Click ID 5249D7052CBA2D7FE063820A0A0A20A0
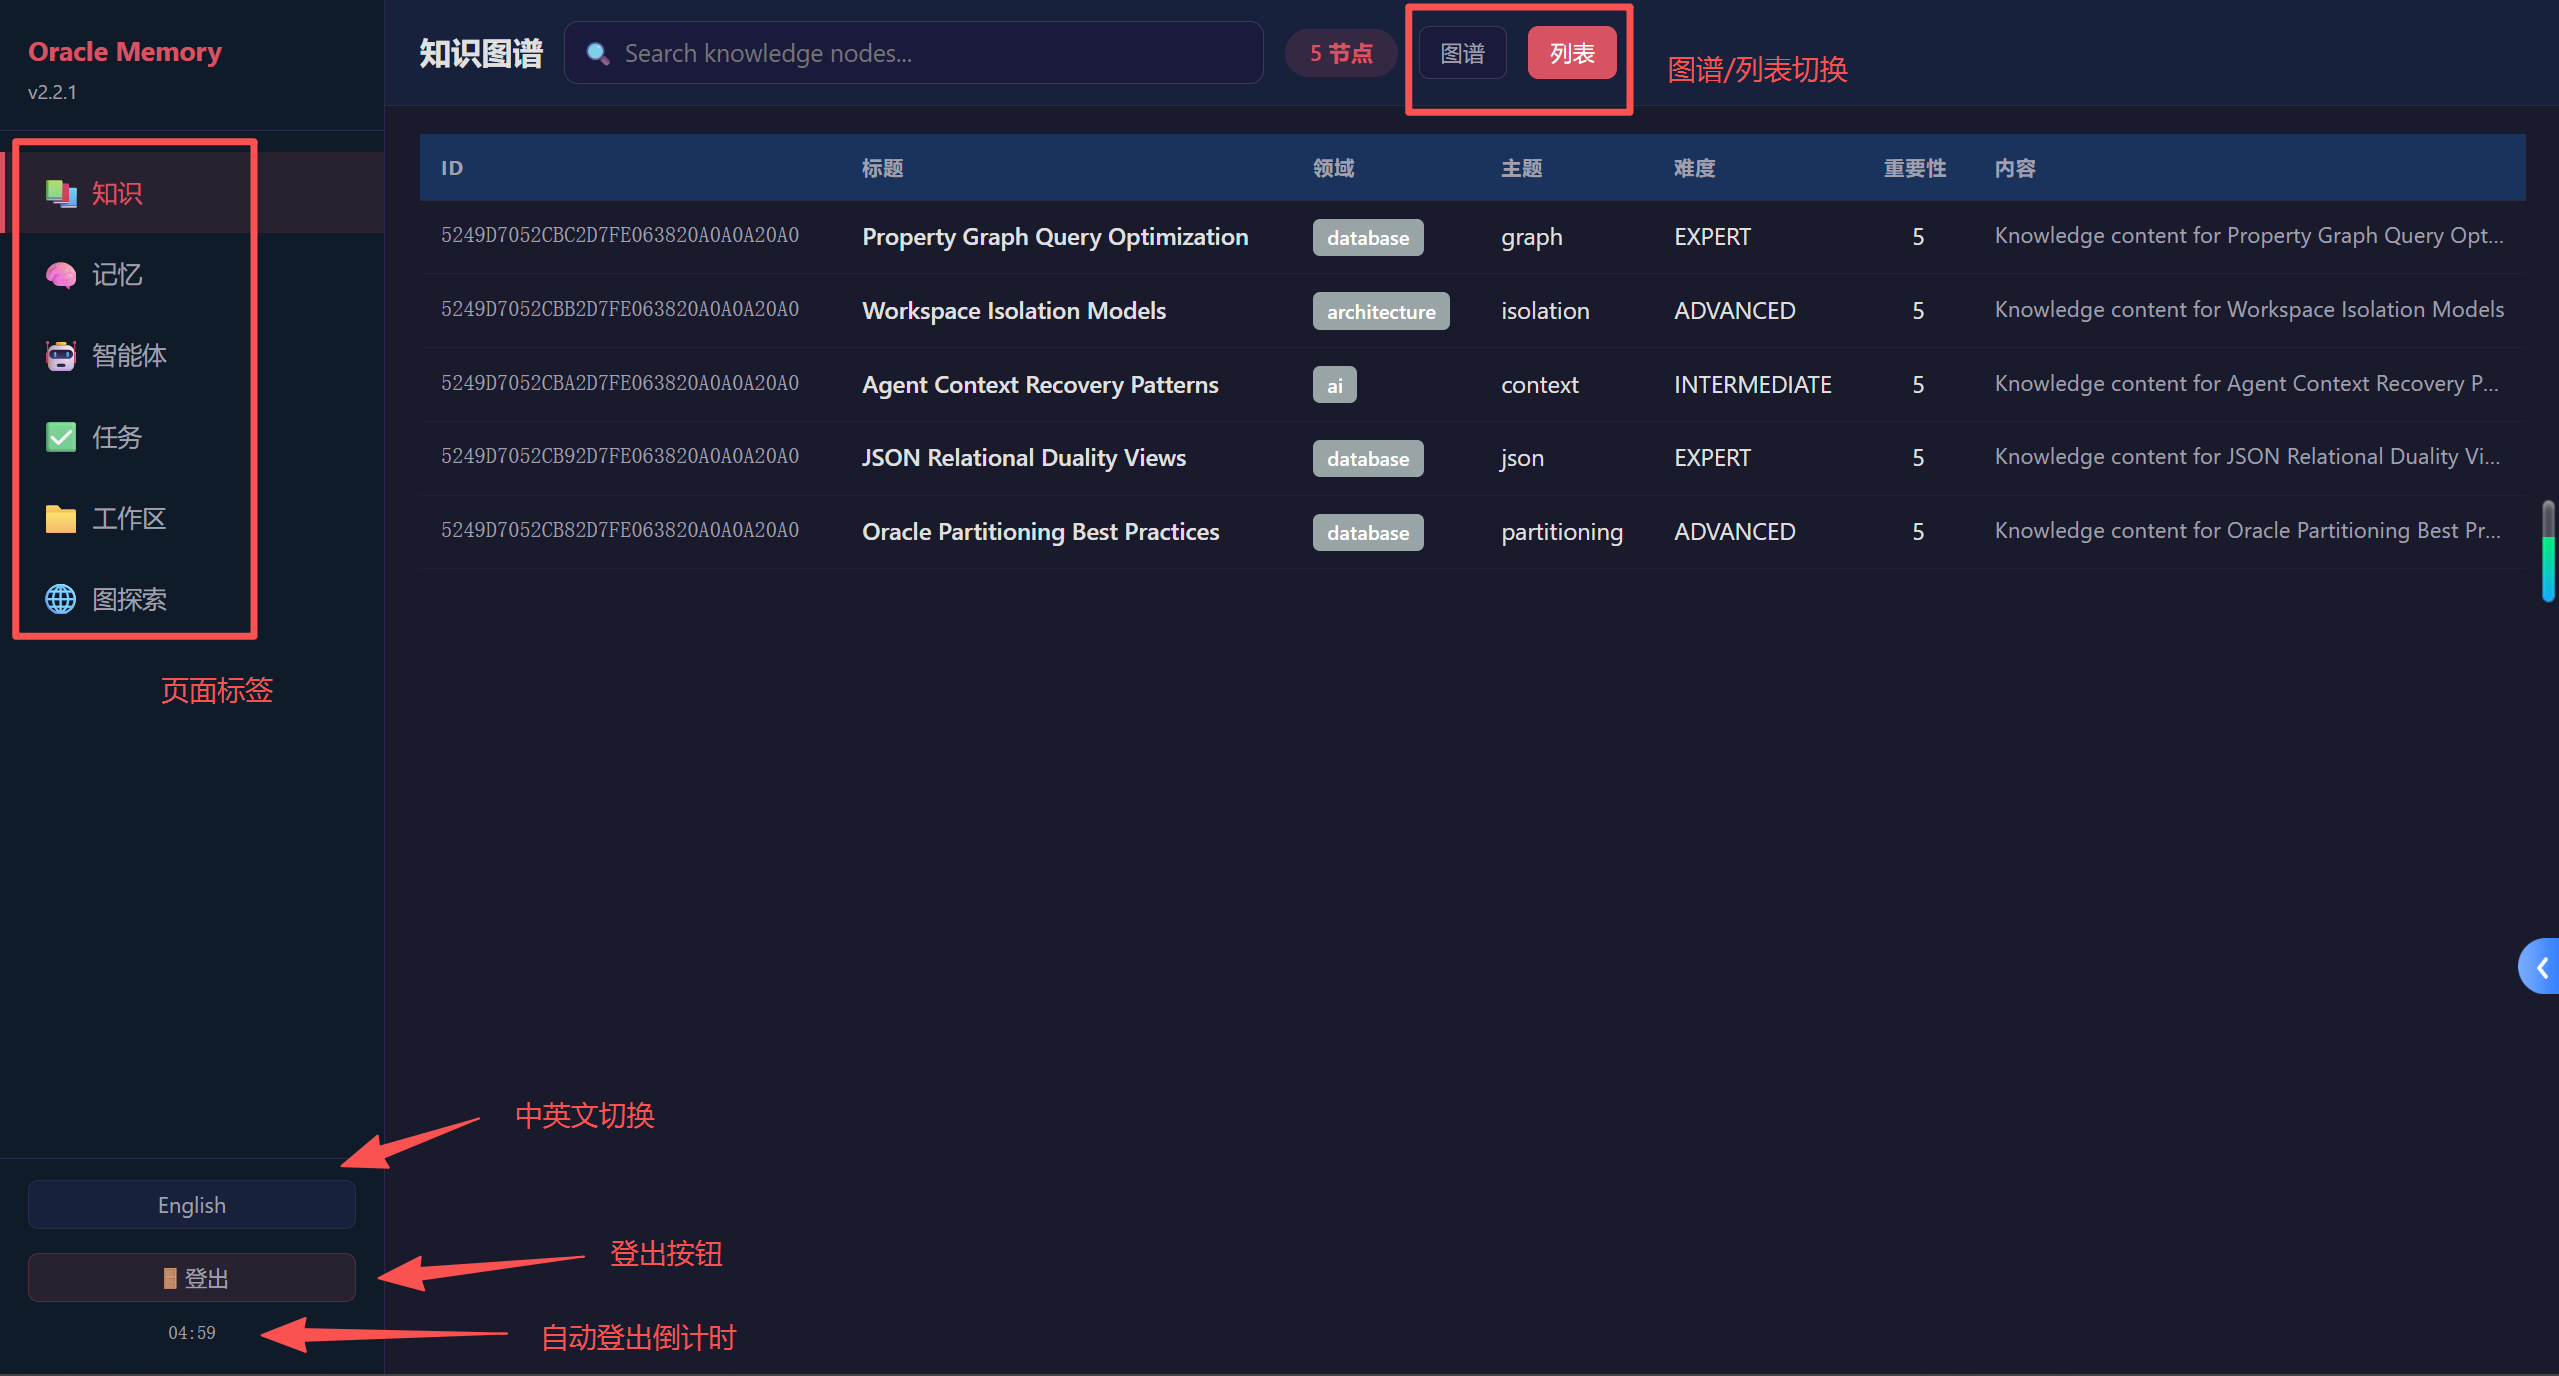Image resolution: width=2559 pixels, height=1376 pixels. (620, 384)
